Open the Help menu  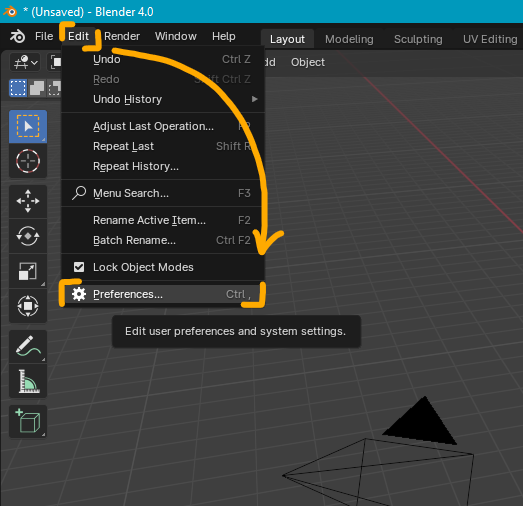click(224, 36)
